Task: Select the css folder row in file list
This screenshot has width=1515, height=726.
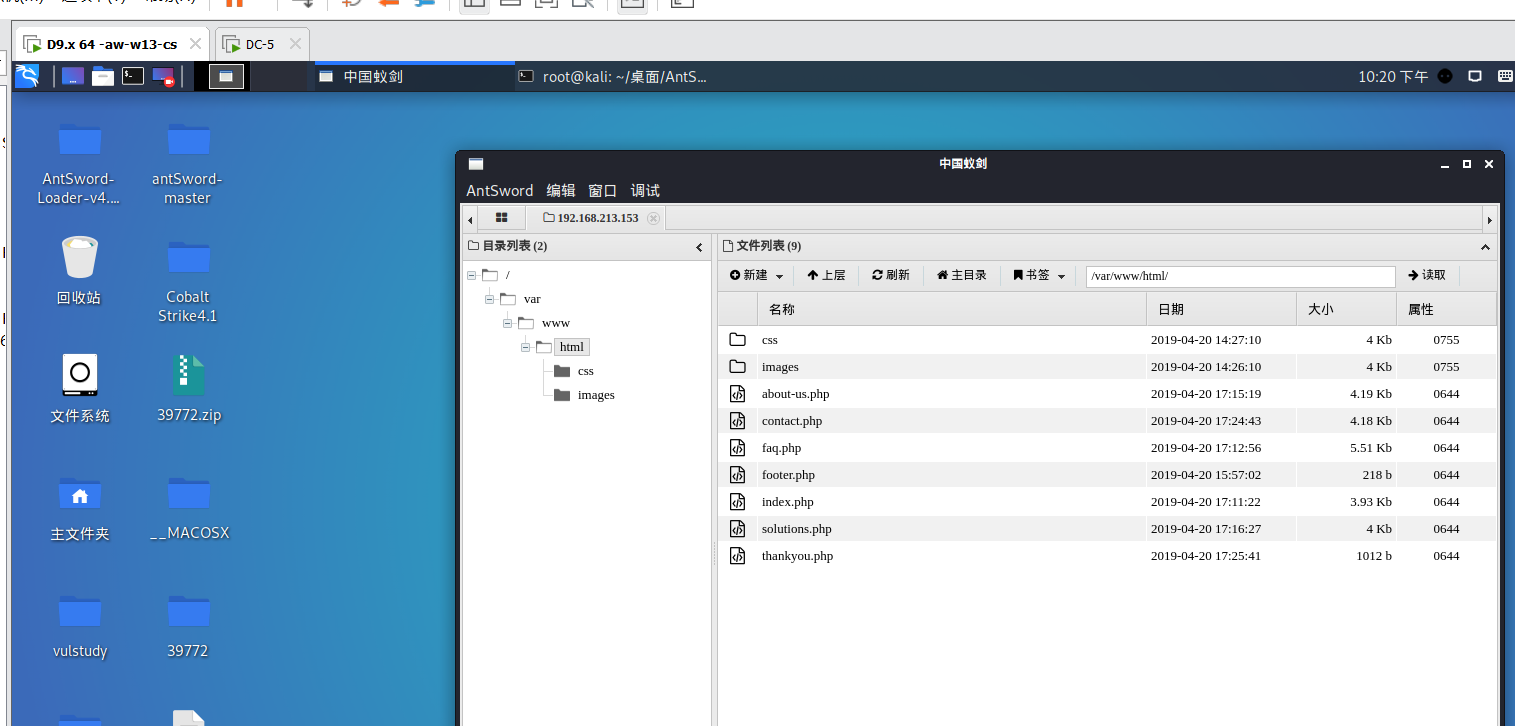Action: pyautogui.click(x=1107, y=340)
